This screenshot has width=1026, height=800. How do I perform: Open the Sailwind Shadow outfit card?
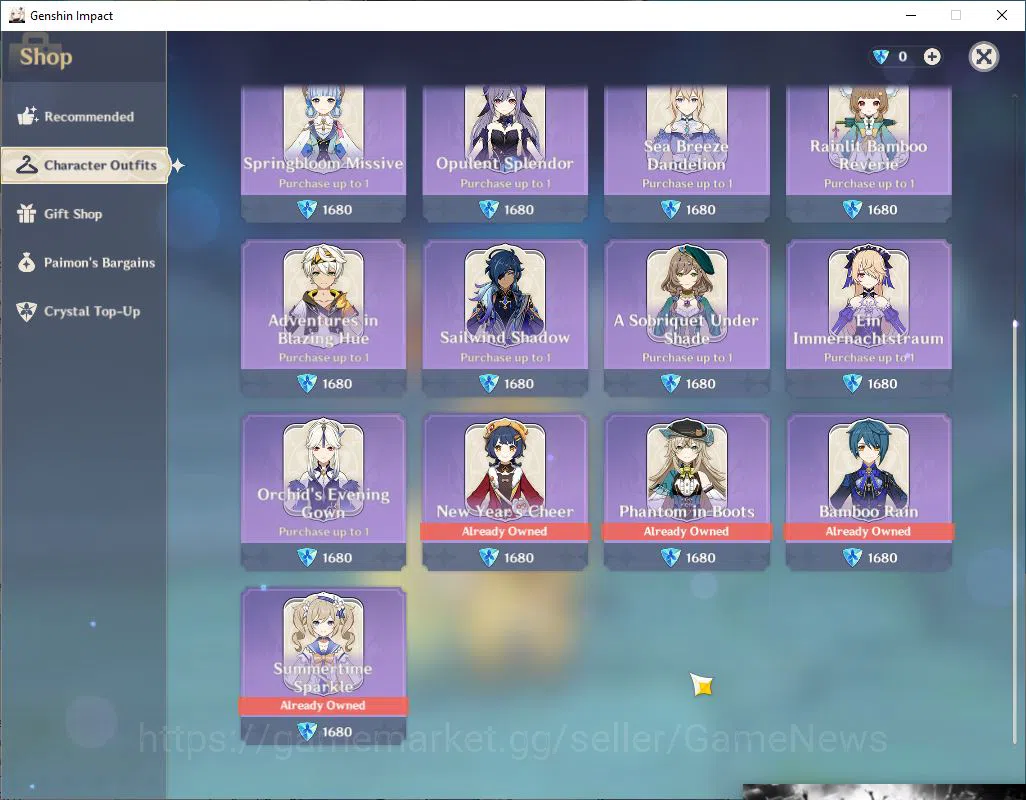(505, 318)
